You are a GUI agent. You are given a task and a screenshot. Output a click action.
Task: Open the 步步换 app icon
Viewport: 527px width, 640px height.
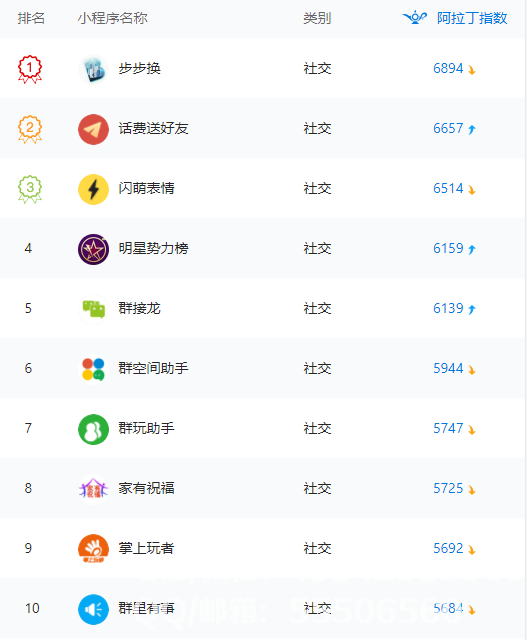tap(93, 69)
